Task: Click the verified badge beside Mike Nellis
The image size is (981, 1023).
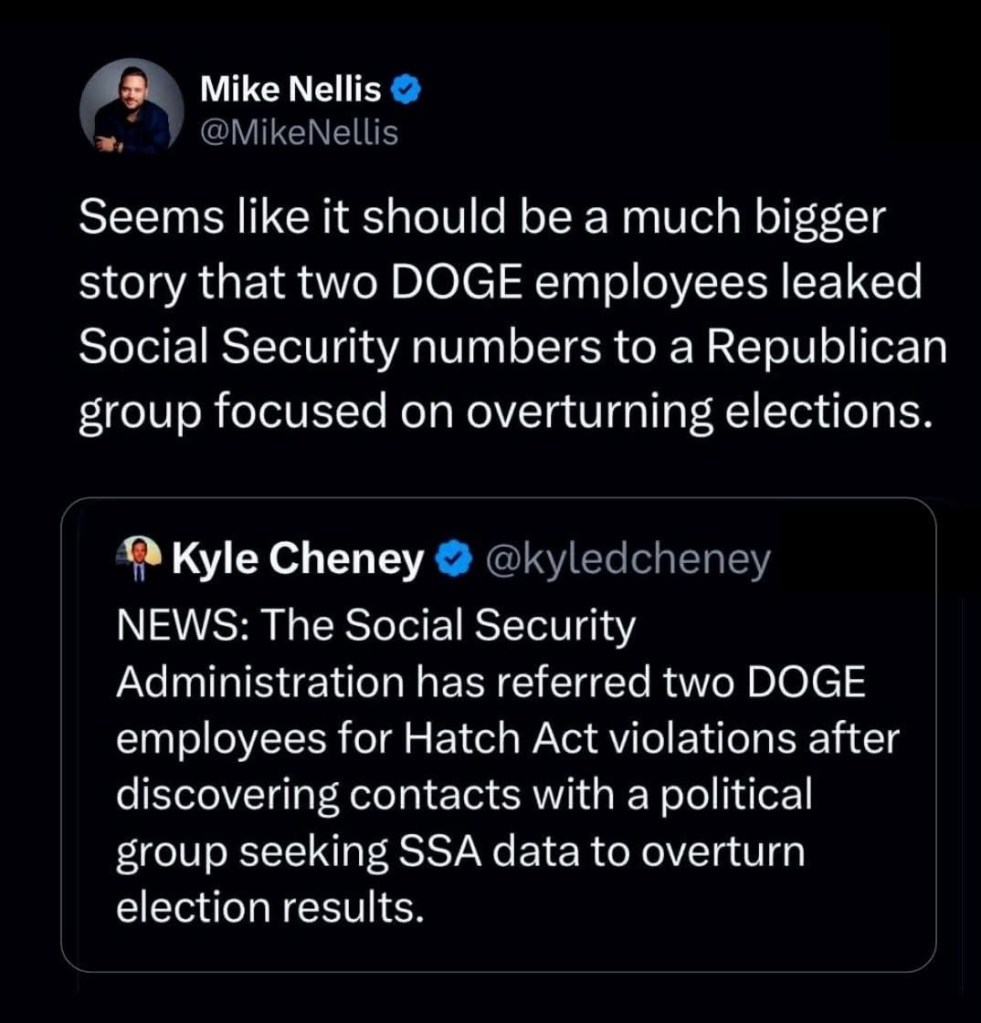Action: pos(406,91)
